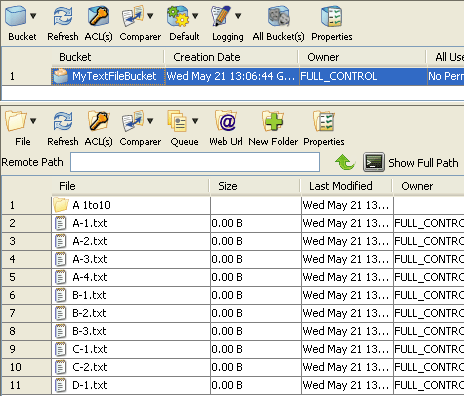
Task: Click the bucket's creation date cell
Action: (232, 76)
